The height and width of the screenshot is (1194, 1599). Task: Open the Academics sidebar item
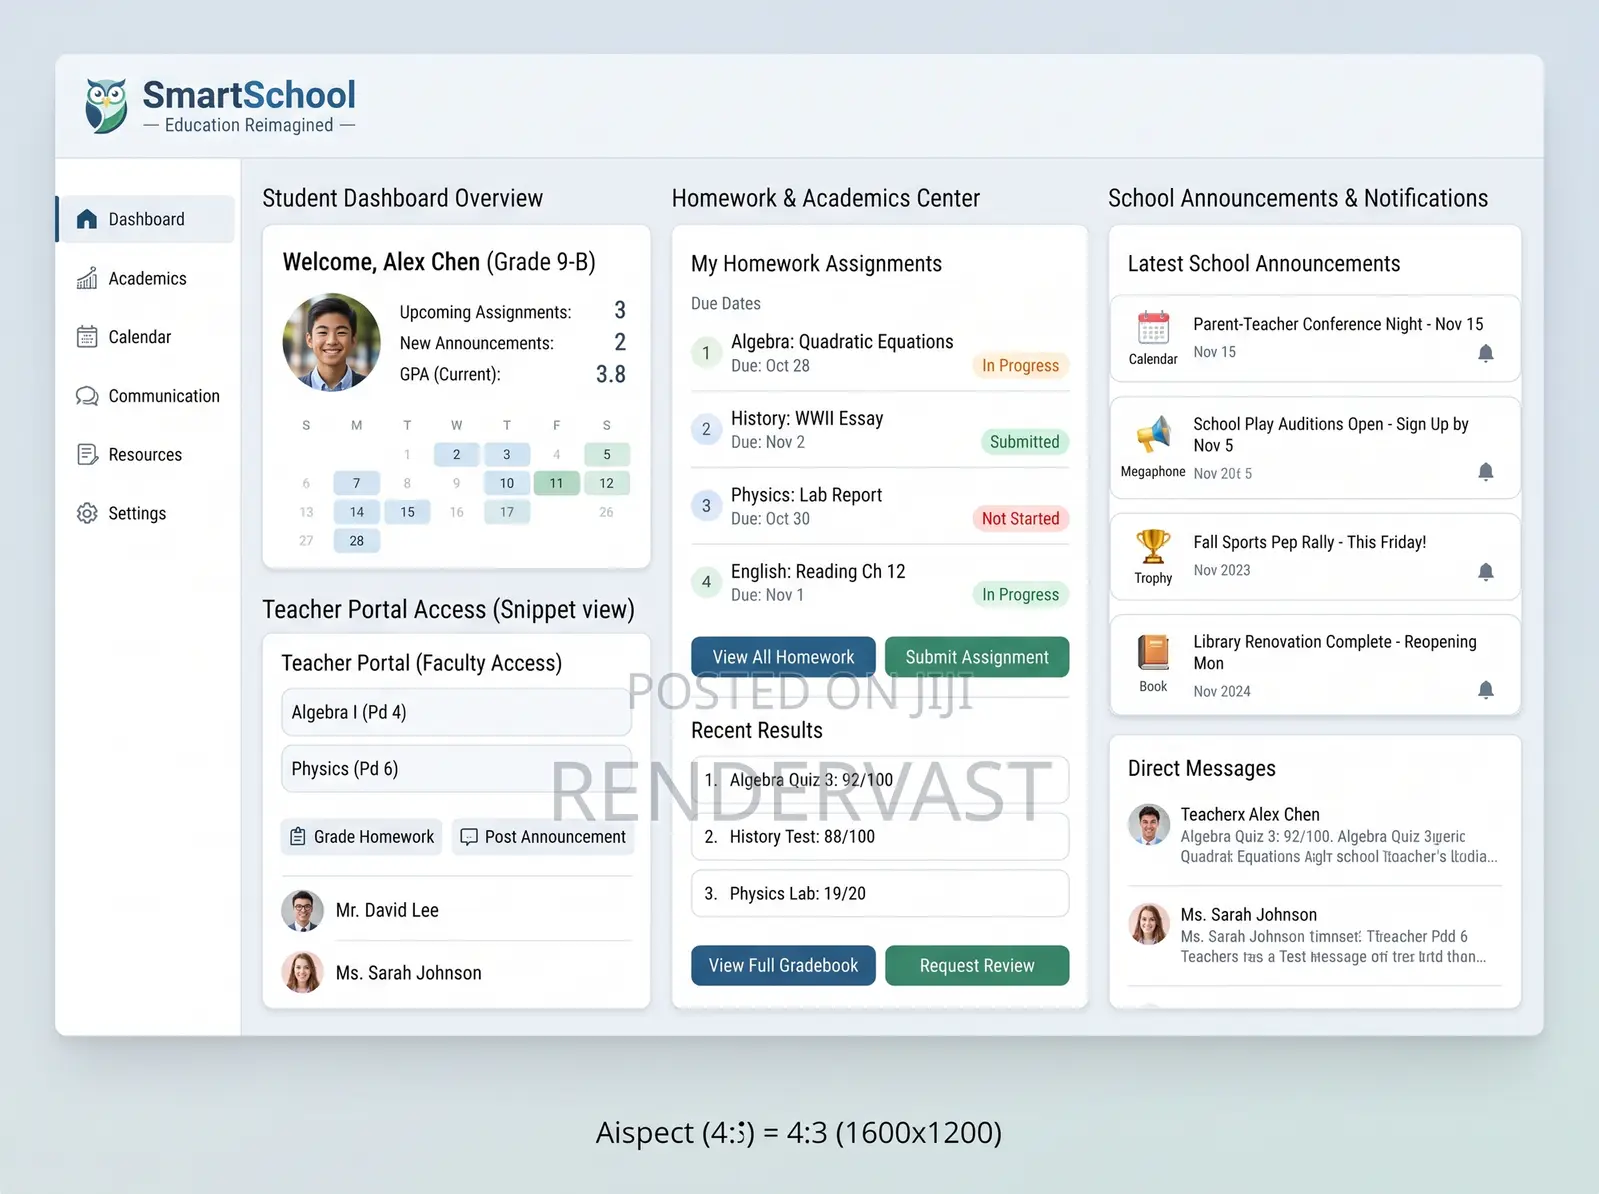(x=146, y=278)
